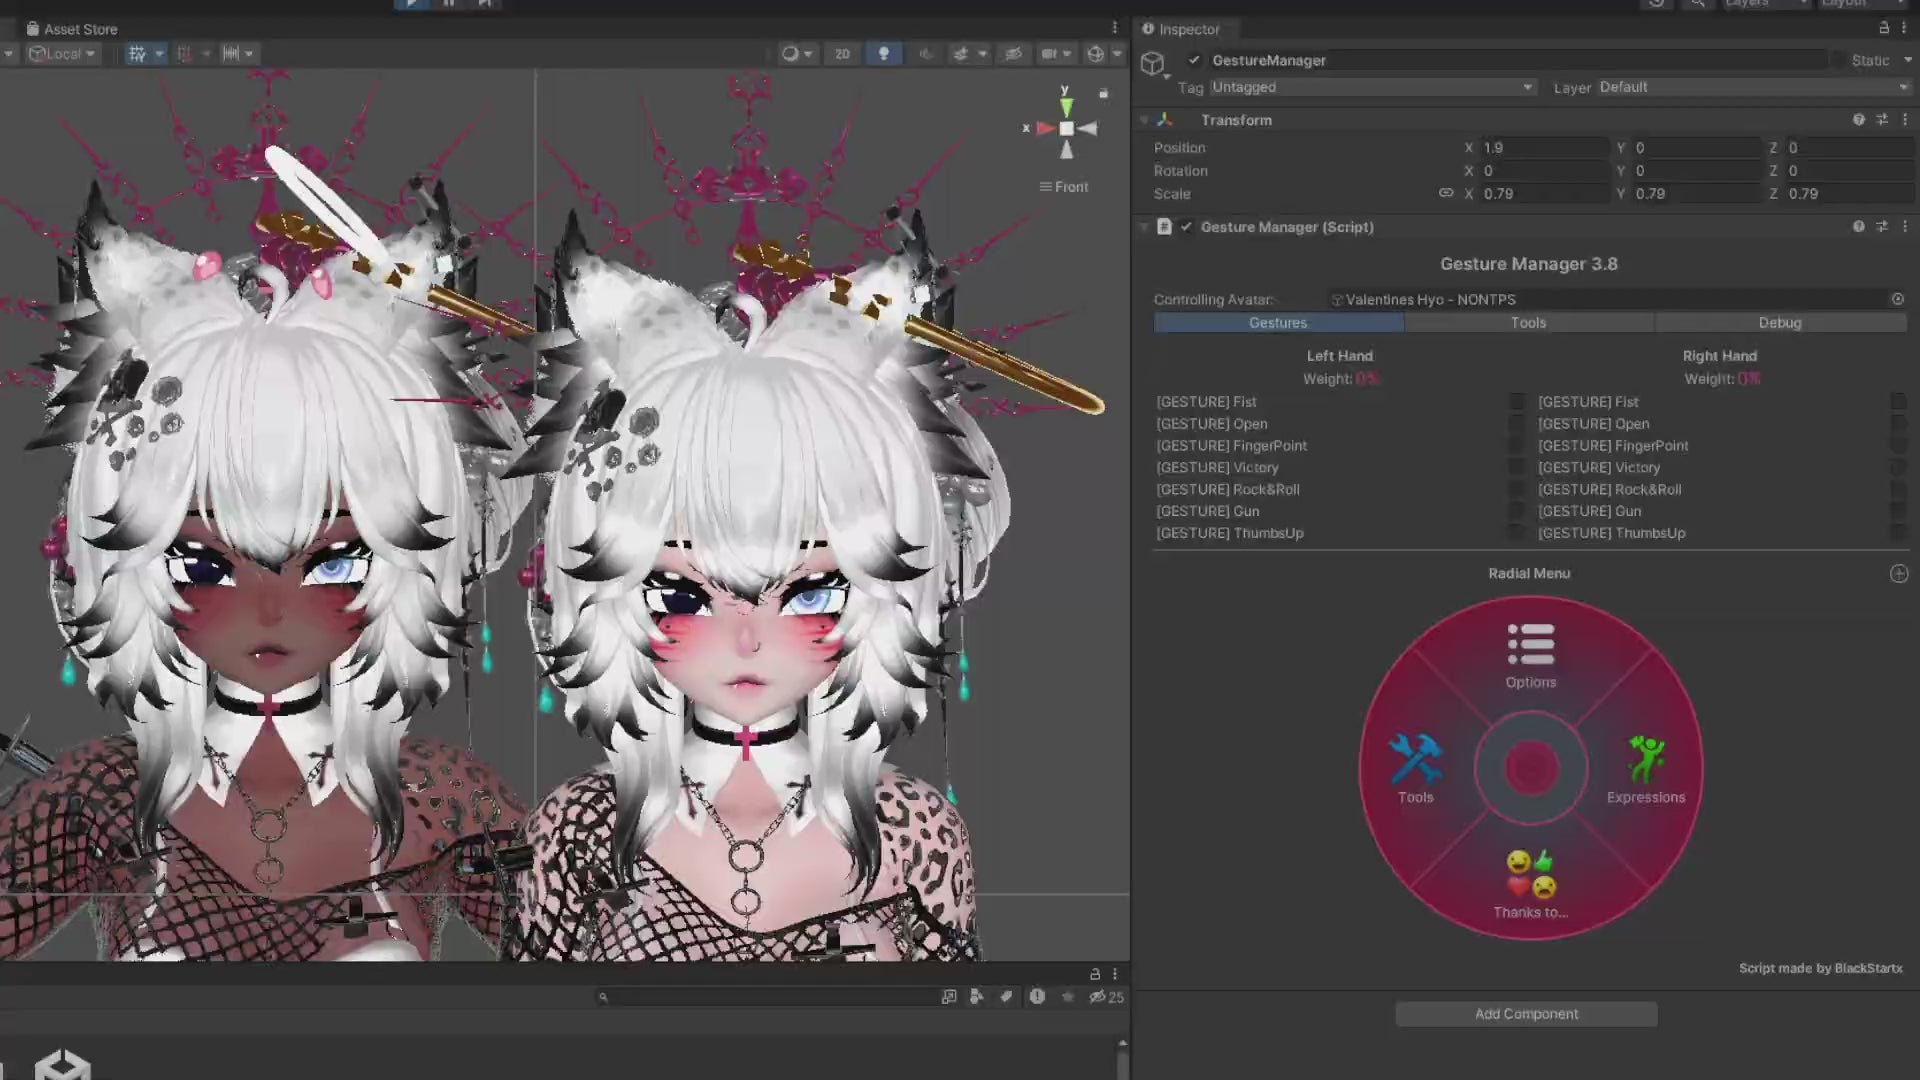Image resolution: width=1920 pixels, height=1080 pixels.
Task: Switch to the Tools tab in Gesture Manager
Action: [x=1528, y=323]
